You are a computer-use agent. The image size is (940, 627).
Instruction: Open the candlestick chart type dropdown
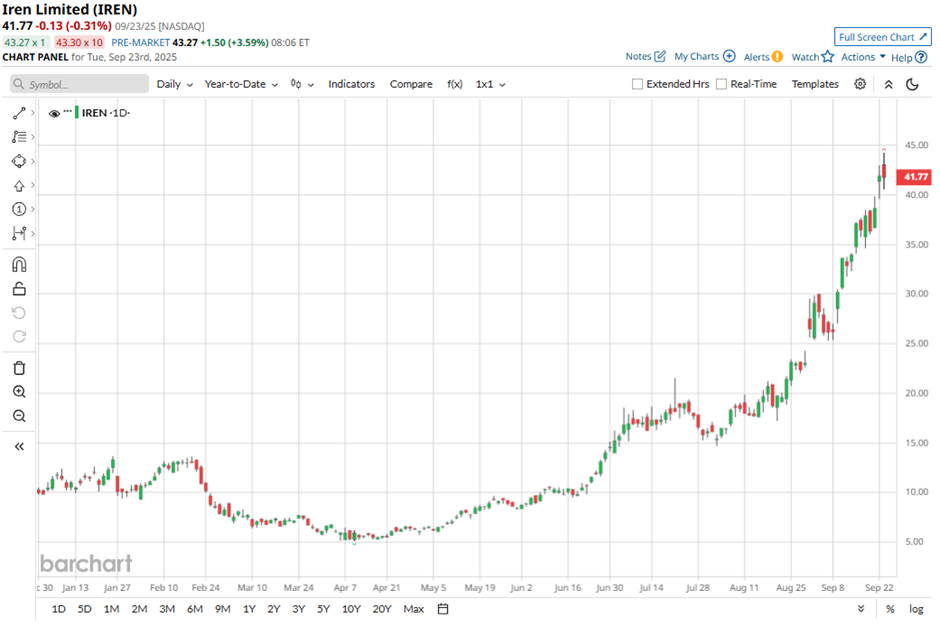pos(302,85)
